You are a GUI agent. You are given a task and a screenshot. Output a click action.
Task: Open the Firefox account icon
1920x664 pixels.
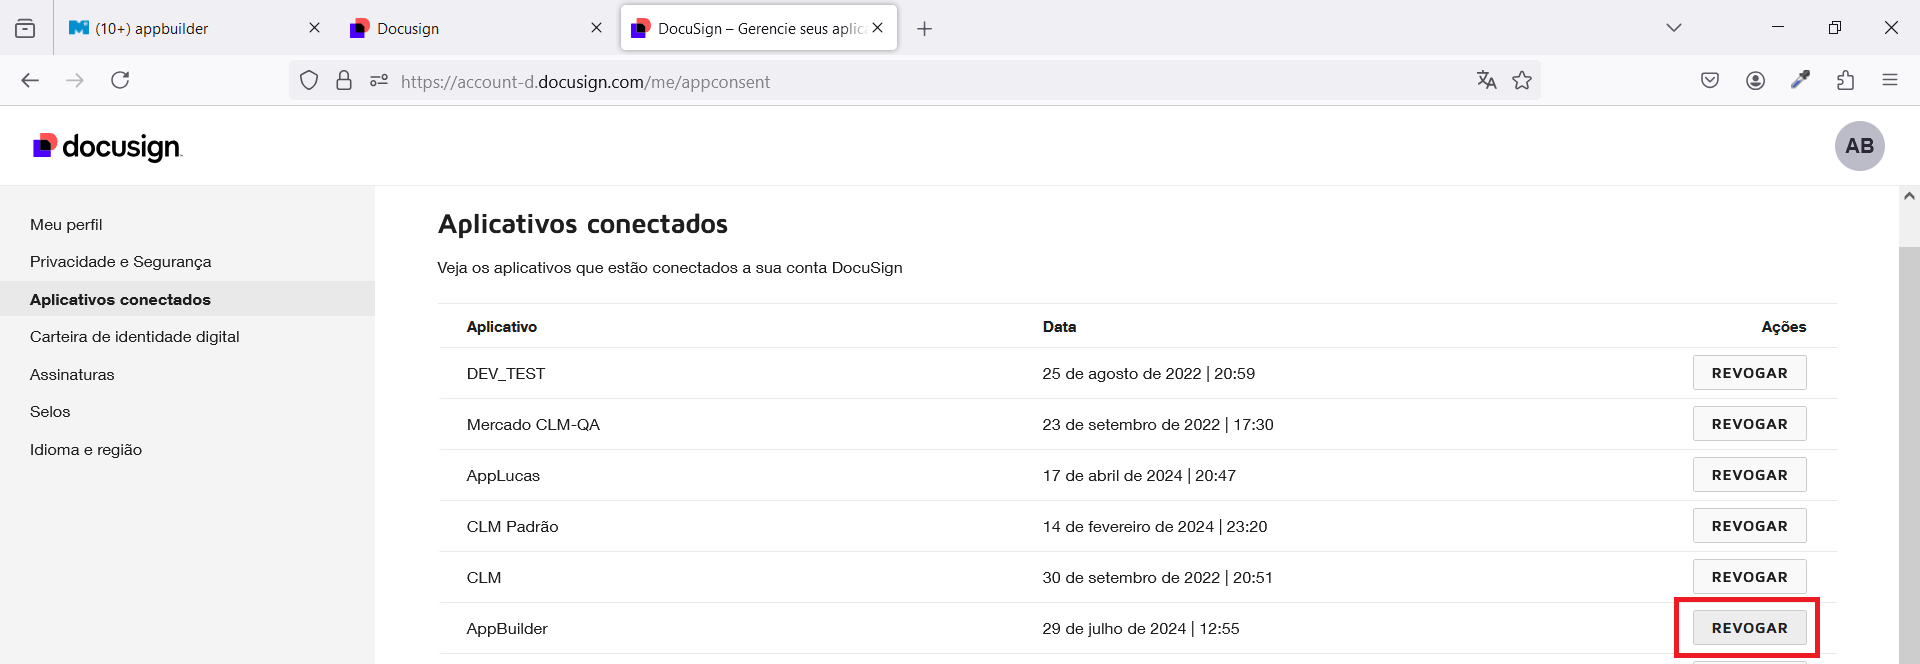(1755, 81)
